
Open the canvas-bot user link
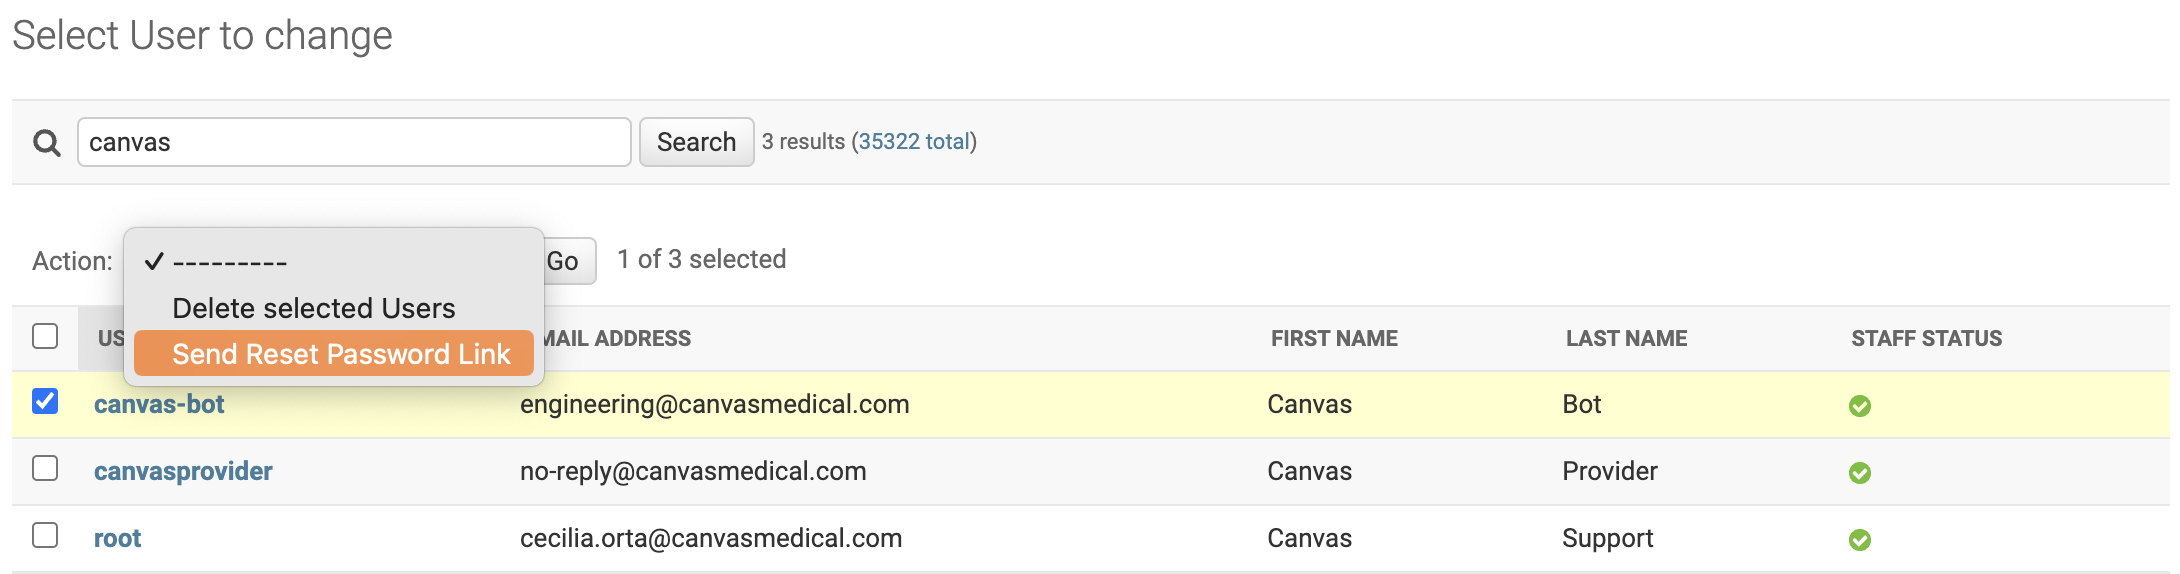[x=159, y=404]
